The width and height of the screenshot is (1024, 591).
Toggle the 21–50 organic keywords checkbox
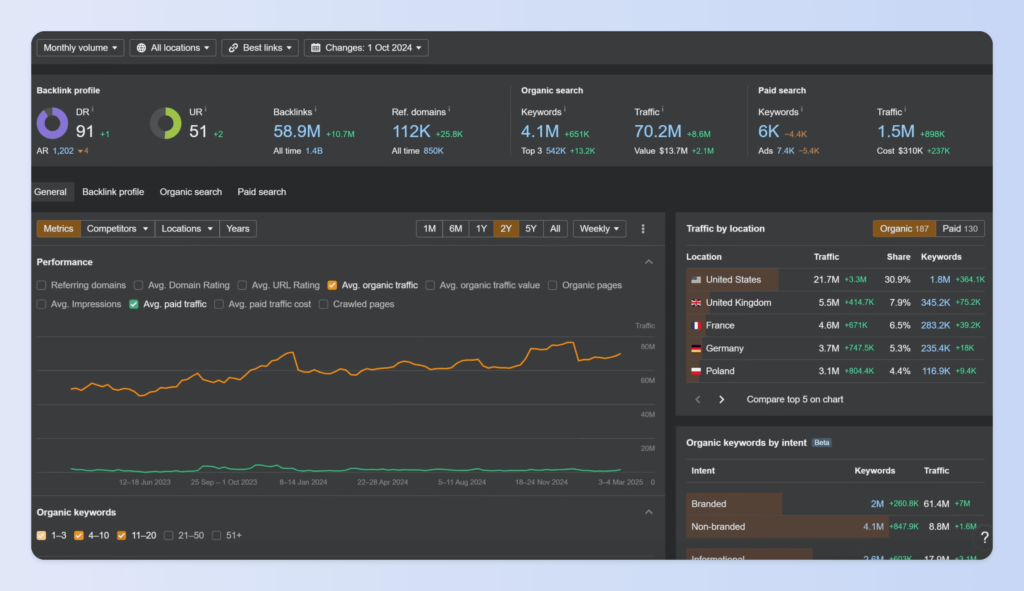click(x=169, y=535)
